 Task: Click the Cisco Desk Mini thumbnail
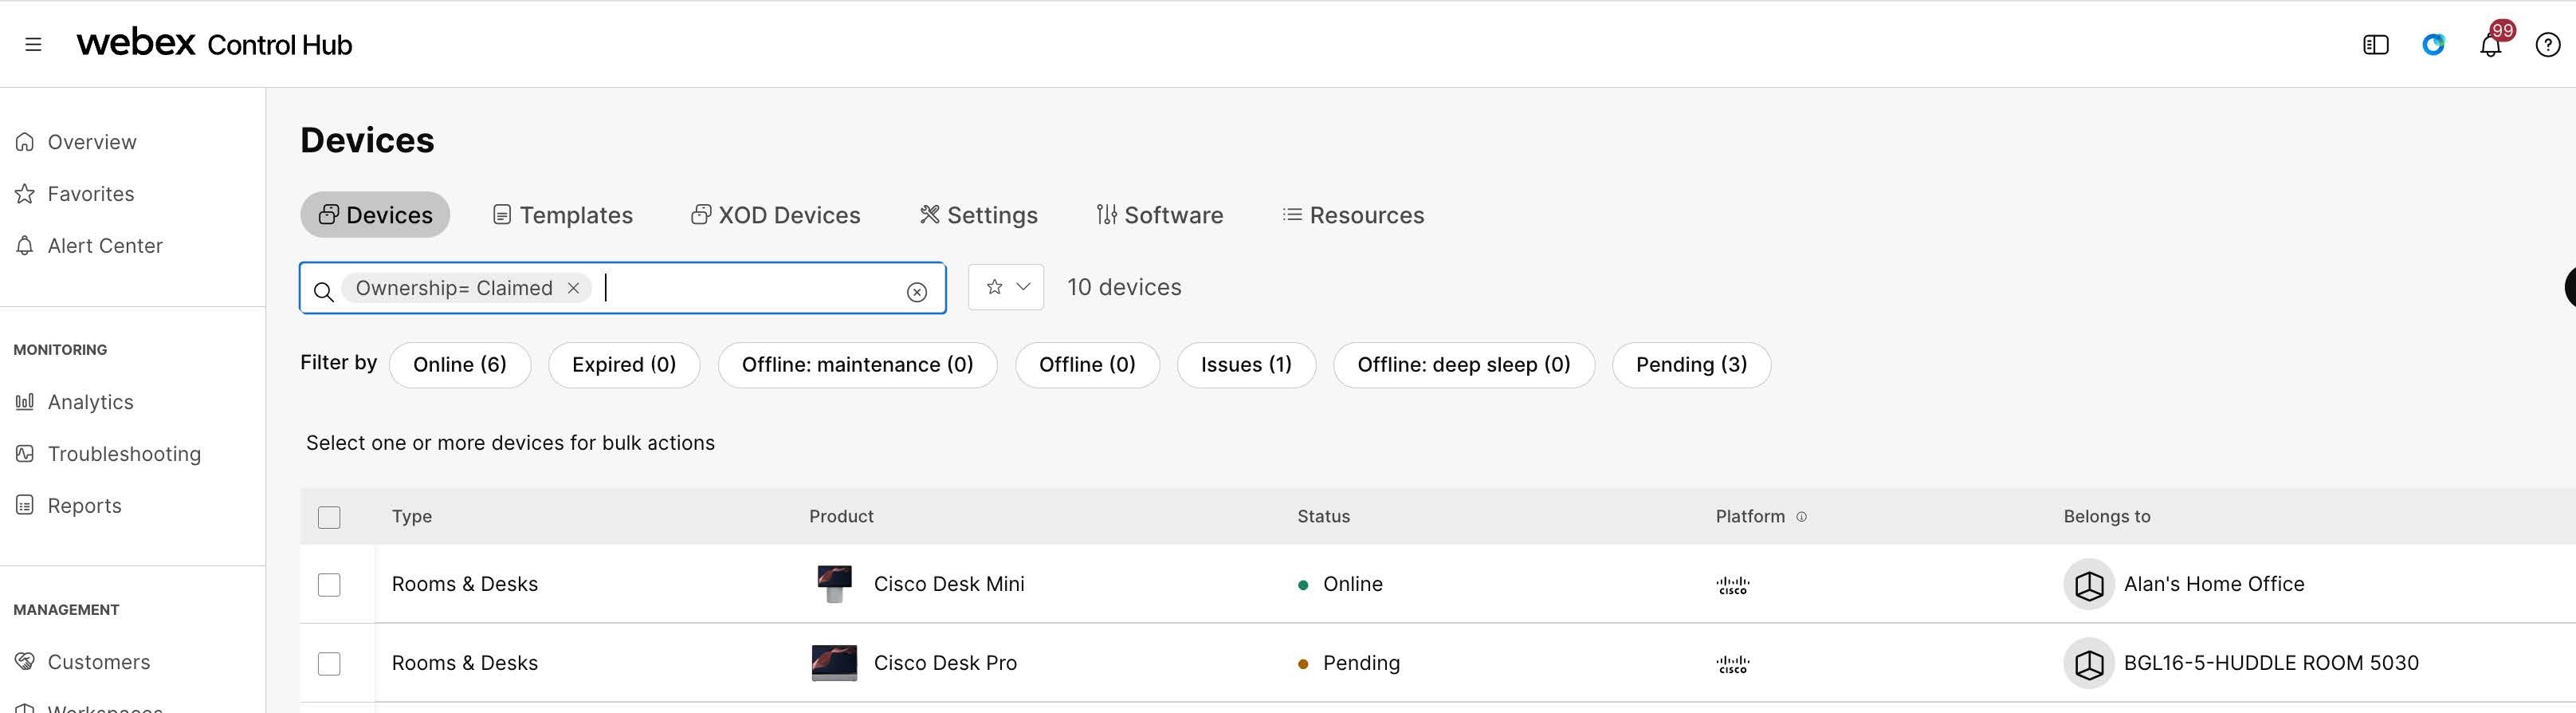[834, 584]
